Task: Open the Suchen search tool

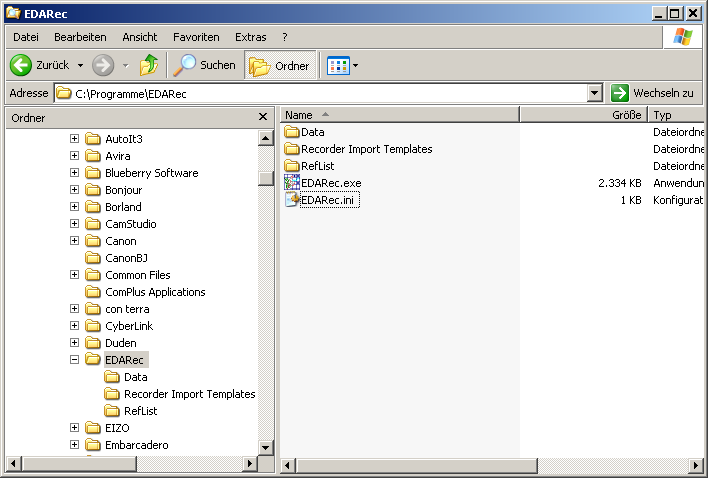Action: coord(205,65)
